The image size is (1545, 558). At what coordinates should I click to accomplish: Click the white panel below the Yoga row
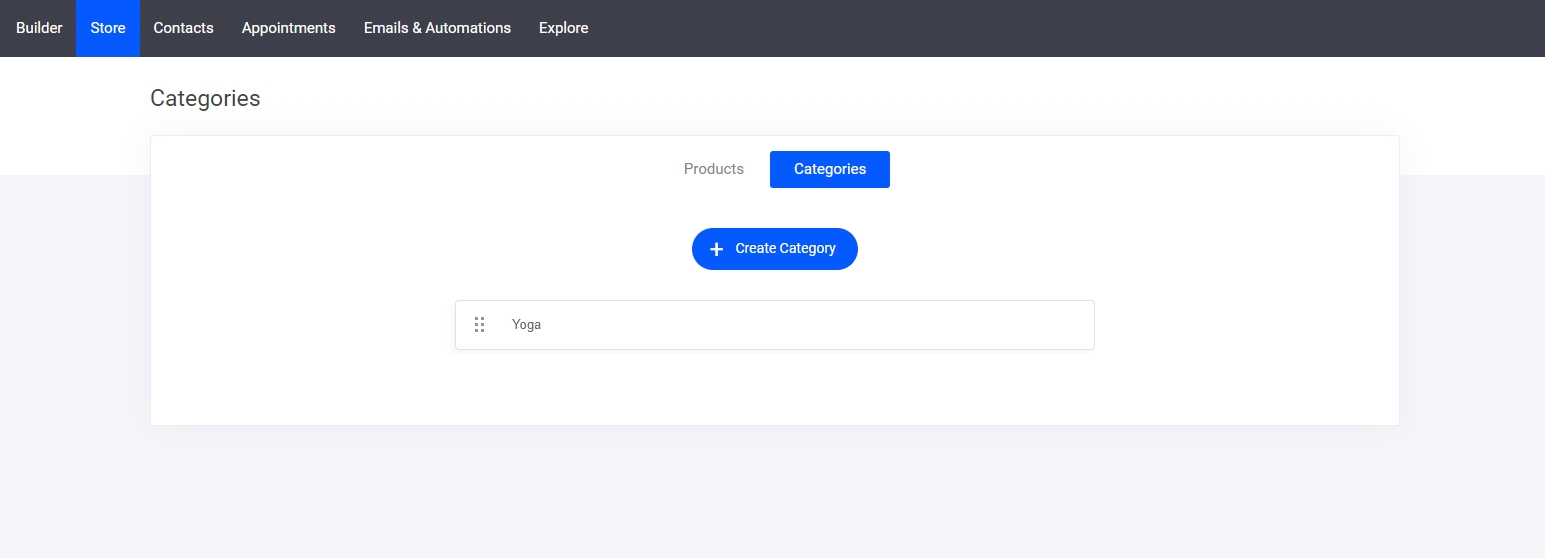click(774, 388)
